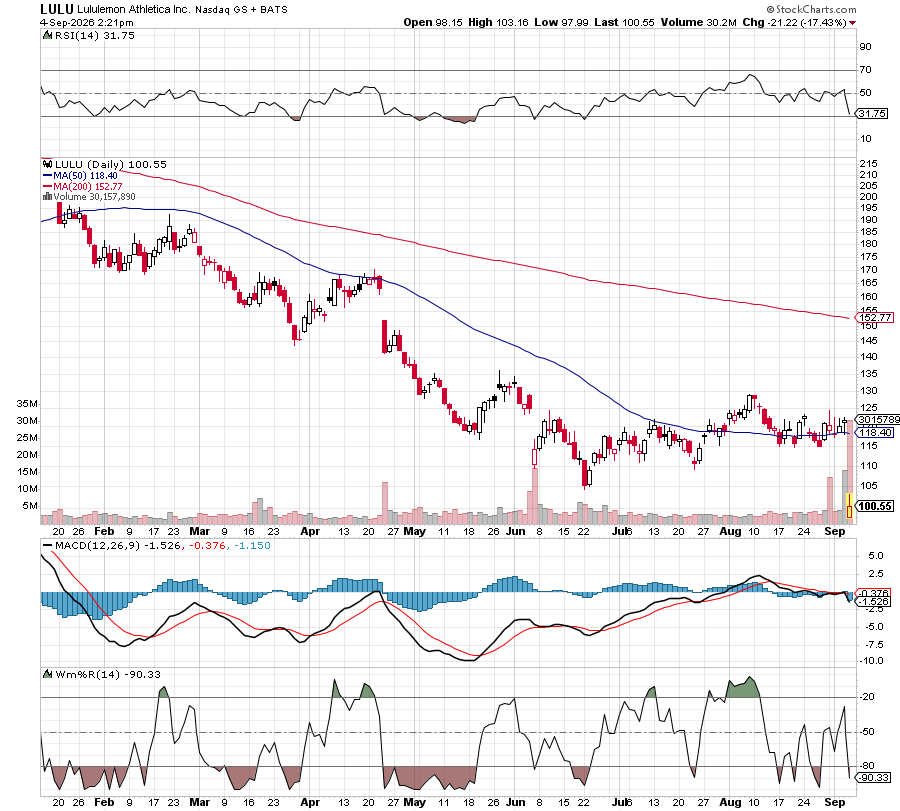Click the red down arrow after Chg

[852, 23]
